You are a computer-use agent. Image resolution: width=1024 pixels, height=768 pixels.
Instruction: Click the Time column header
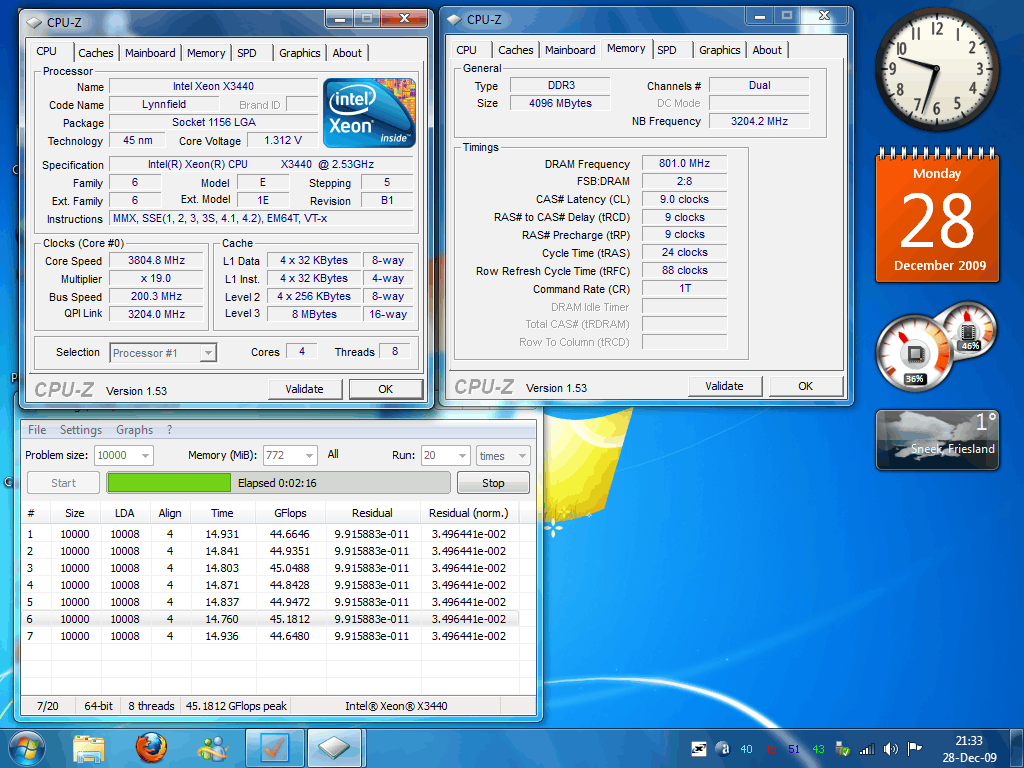point(222,513)
